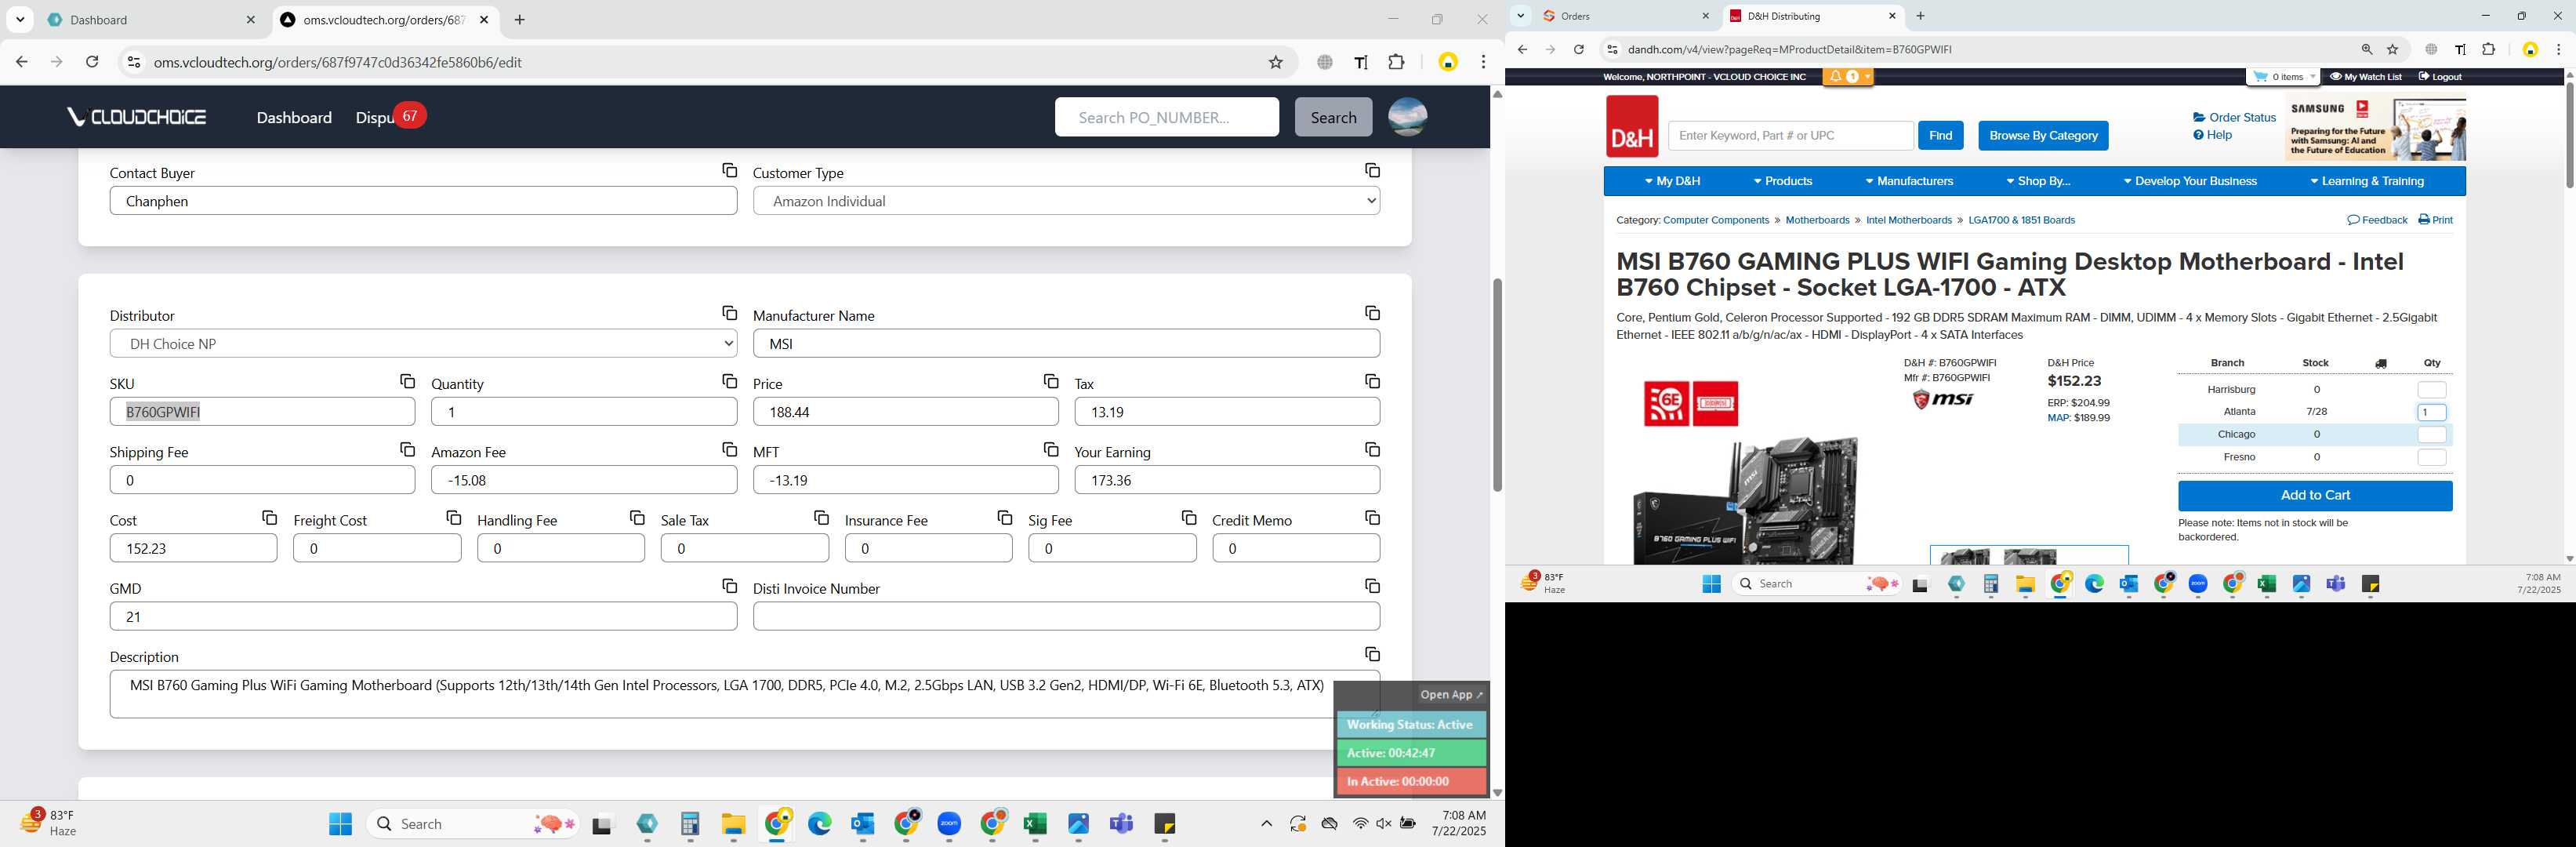Open My Watch List link
The width and height of the screenshot is (2576, 847).
(x=2365, y=77)
